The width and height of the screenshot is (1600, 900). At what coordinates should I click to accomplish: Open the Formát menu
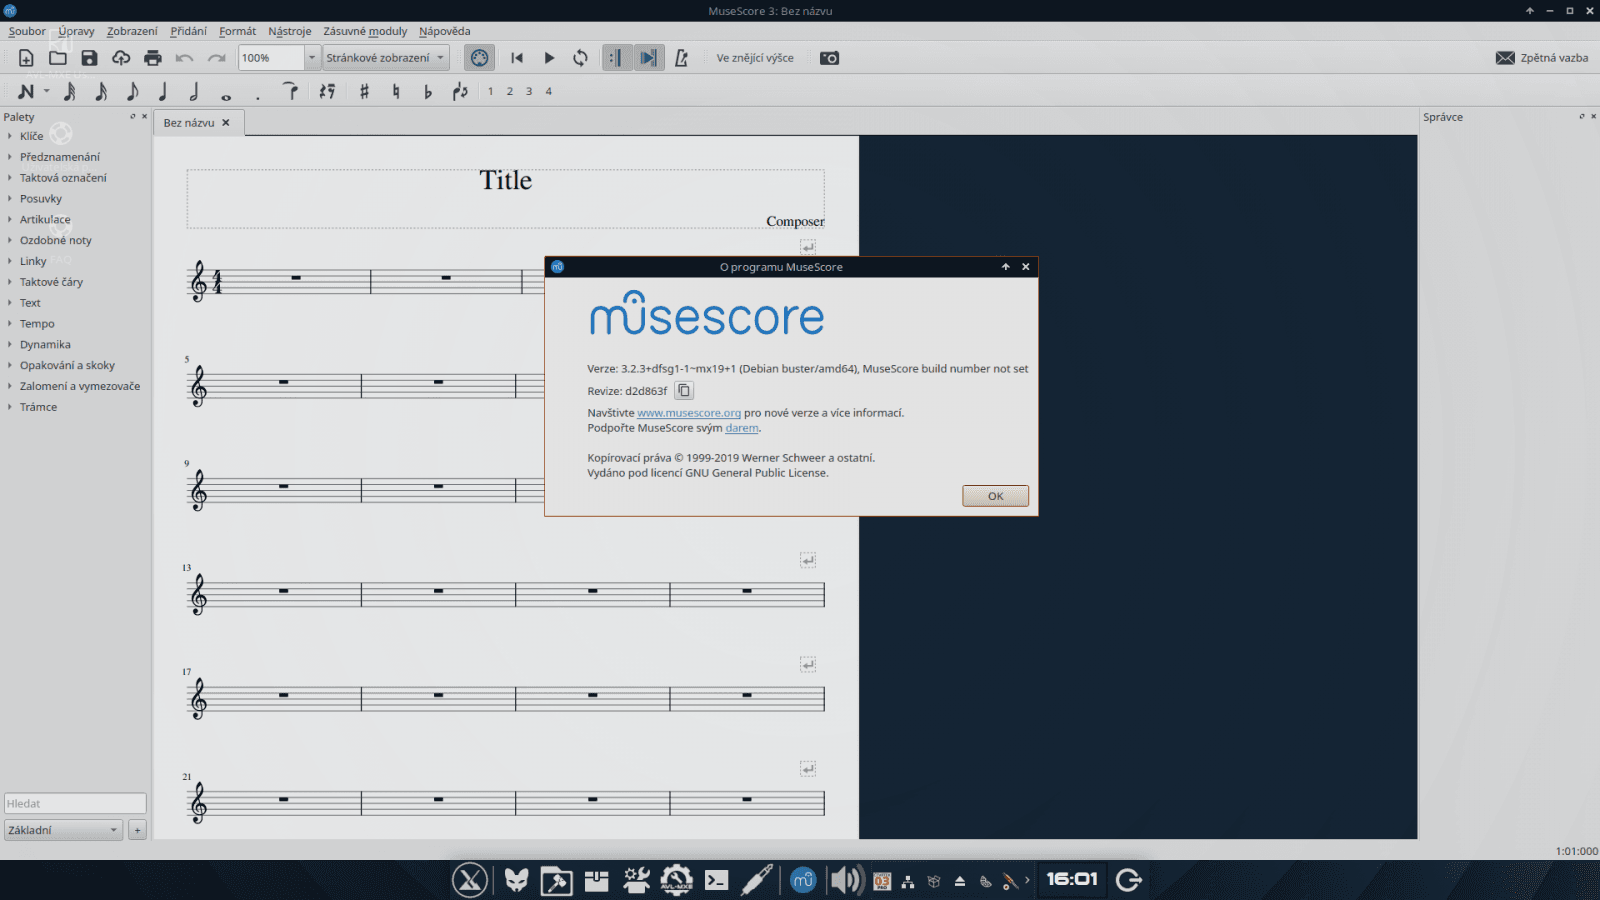237,31
